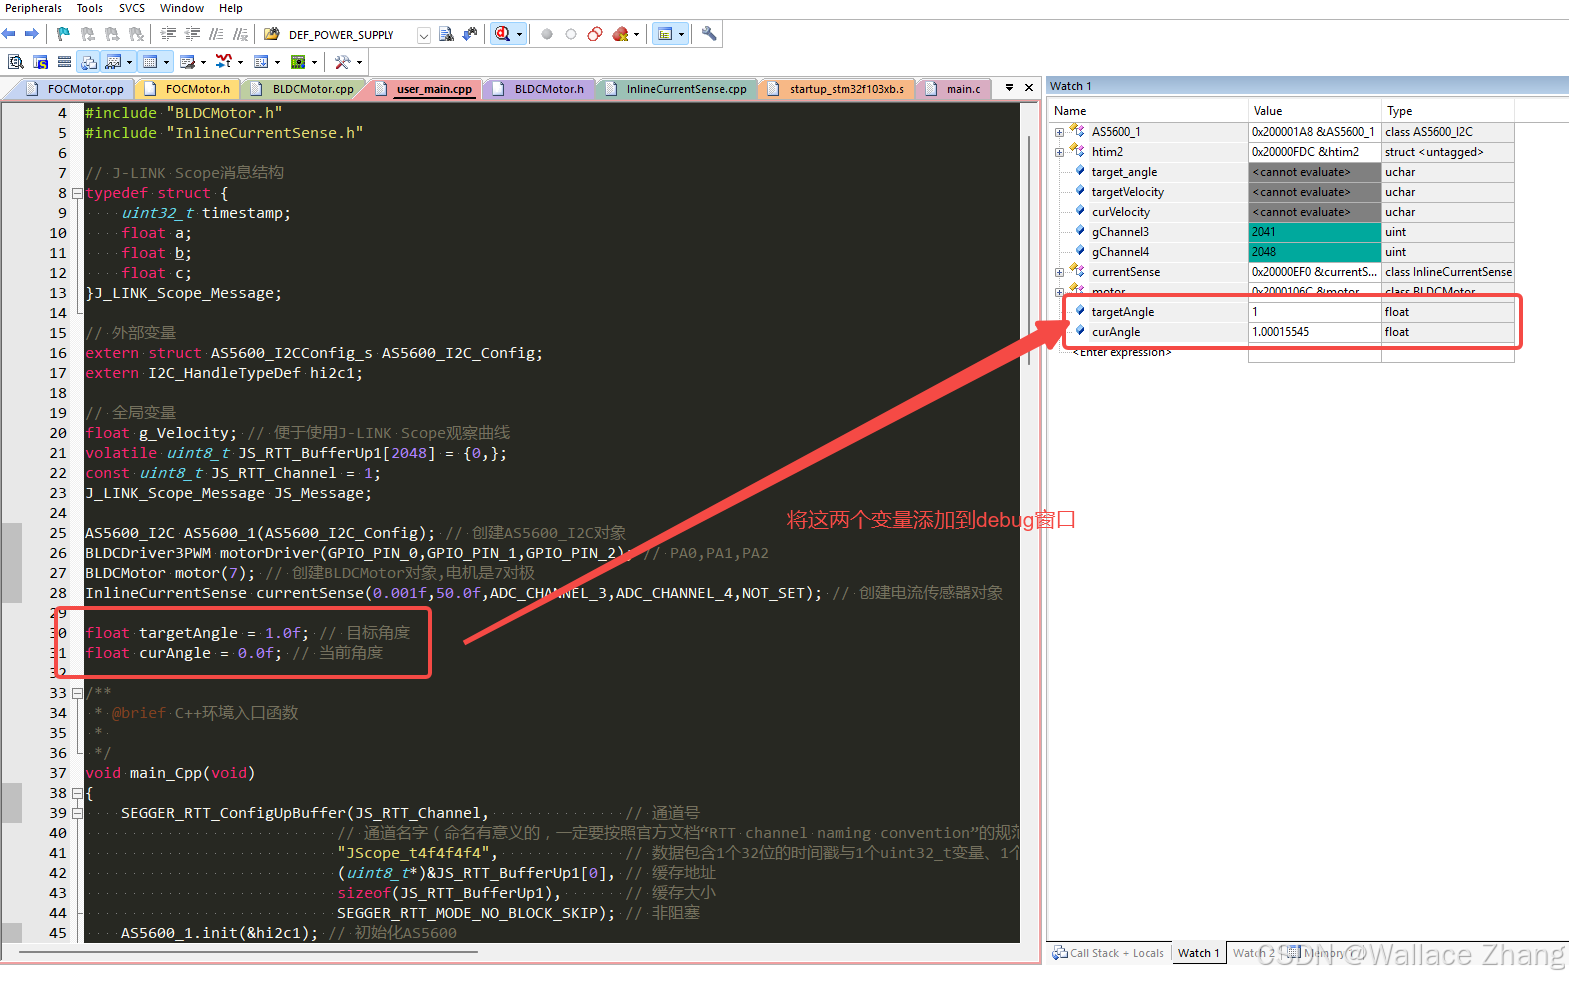Go to previous bookmark icon
The height and width of the screenshot is (982, 1569).
pyautogui.click(x=88, y=34)
